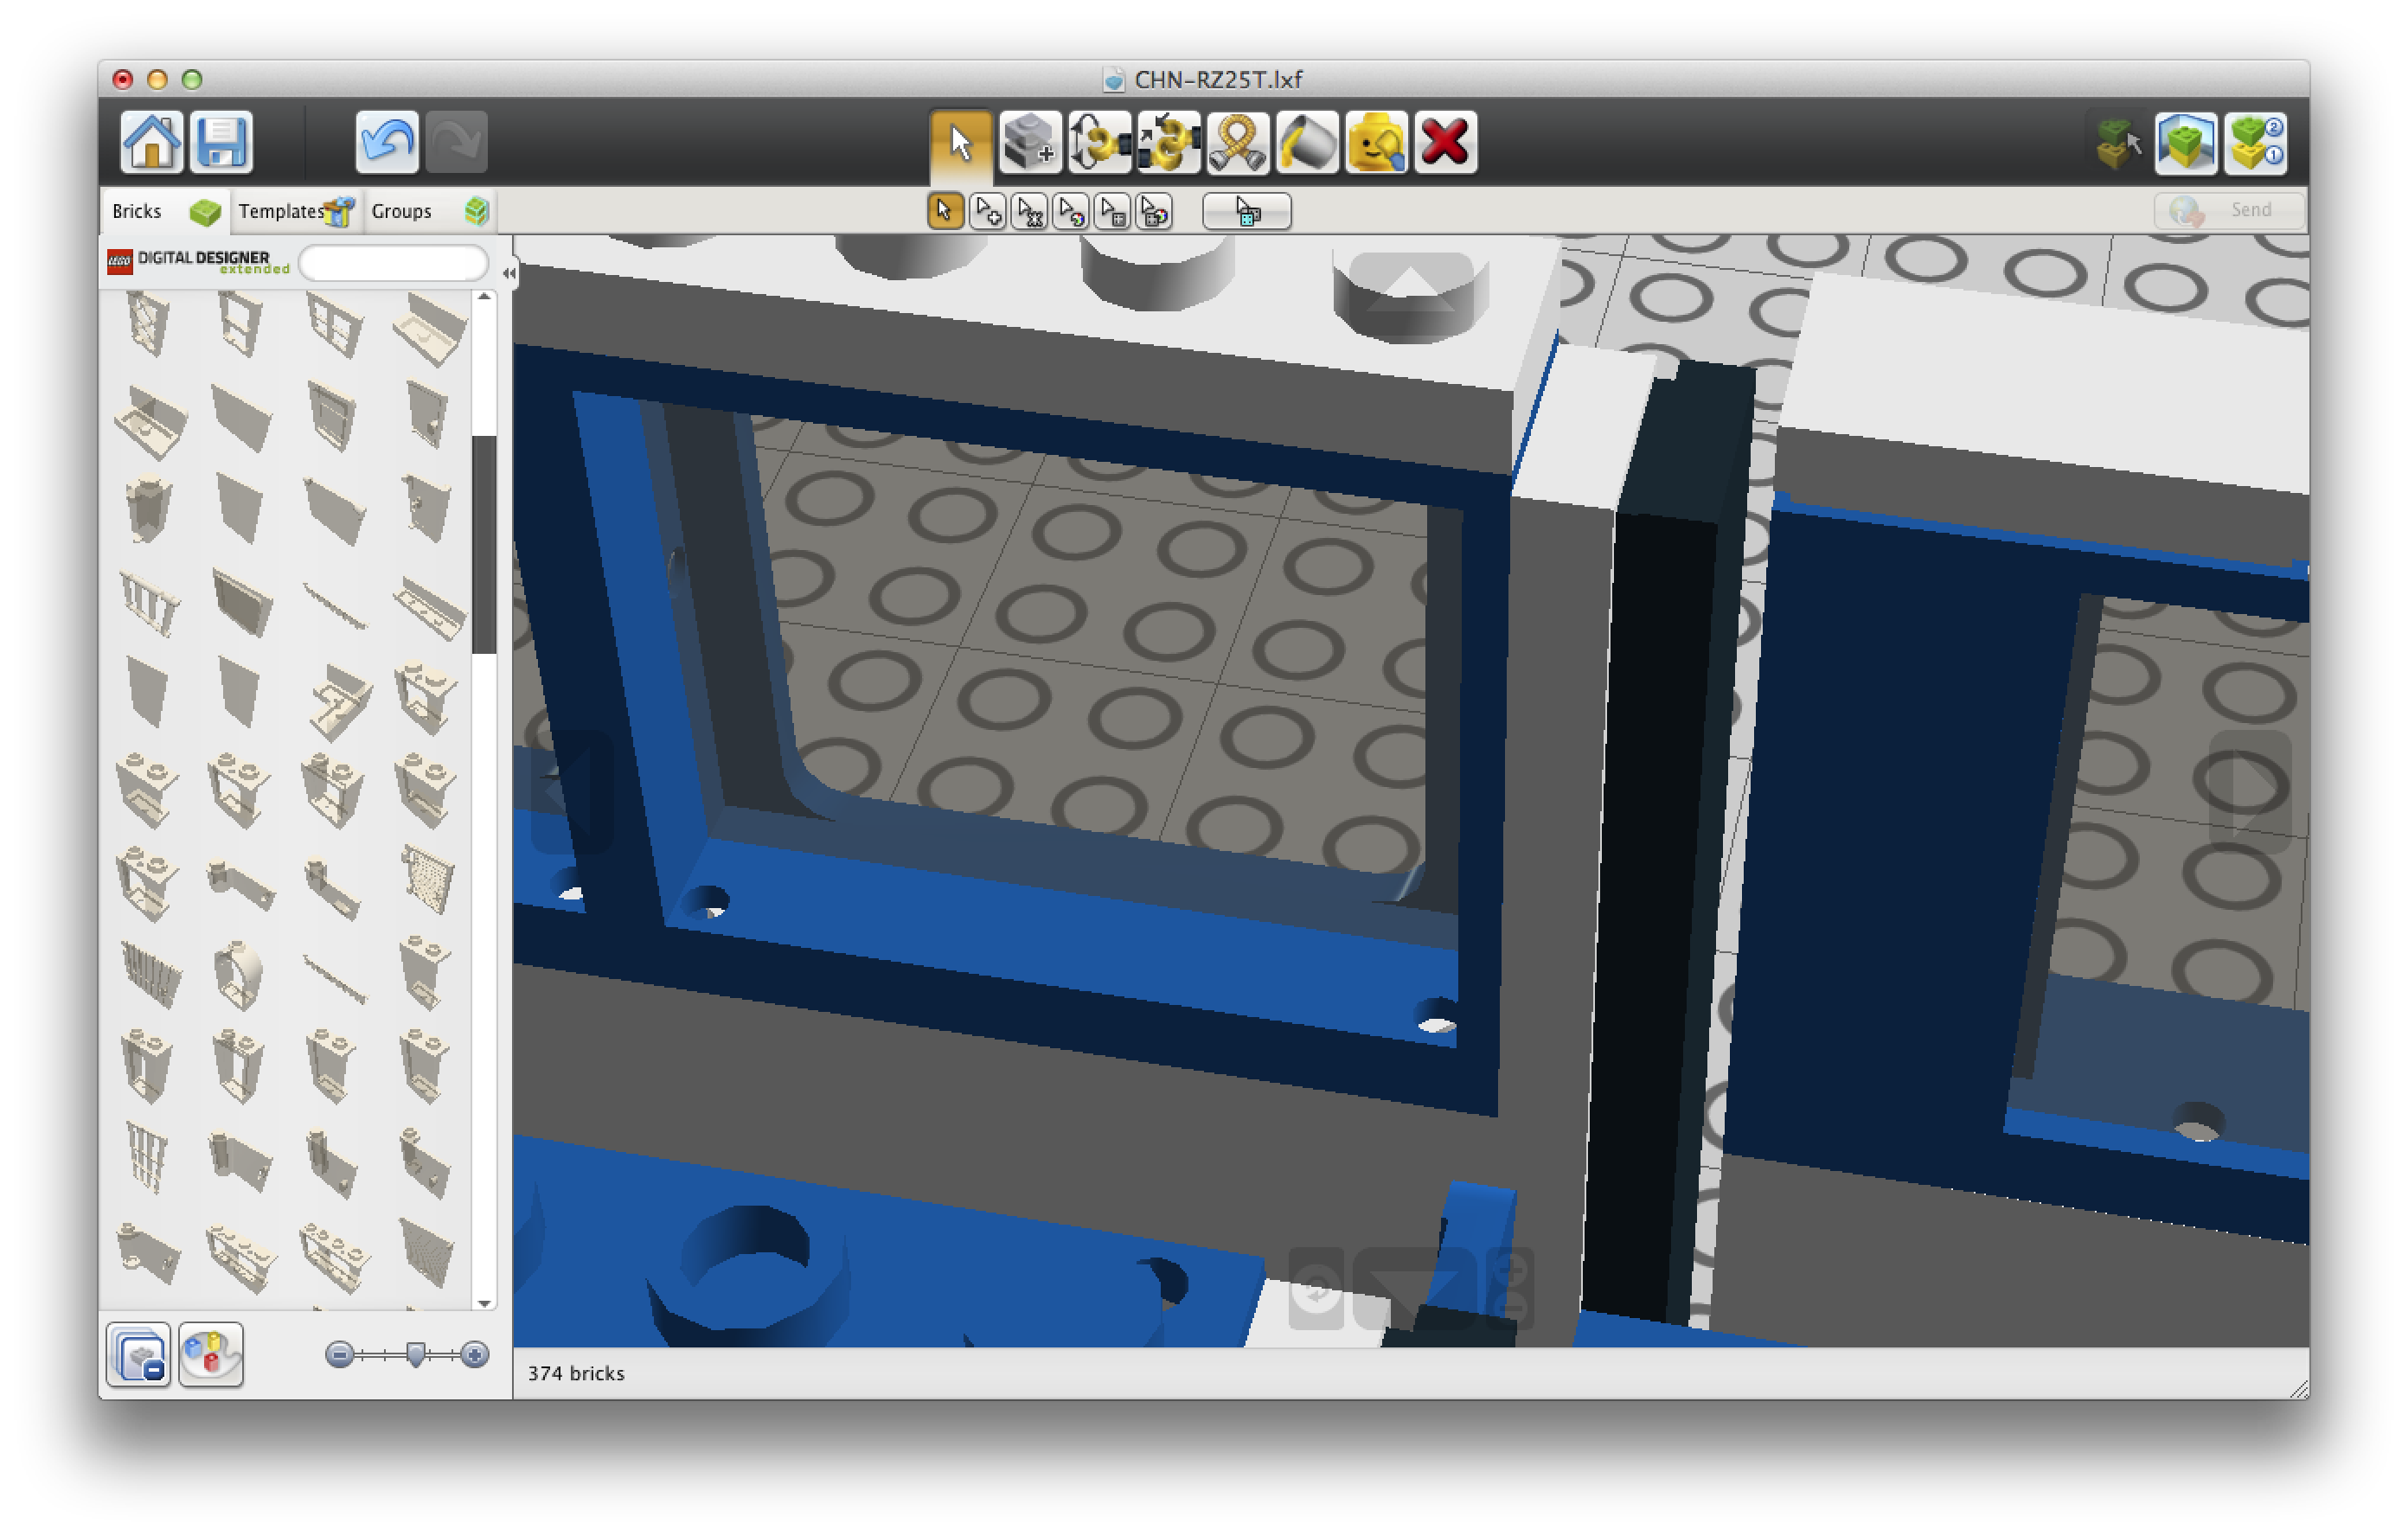Undo the last action
Screen dimensions: 2408x1536
(x=386, y=141)
